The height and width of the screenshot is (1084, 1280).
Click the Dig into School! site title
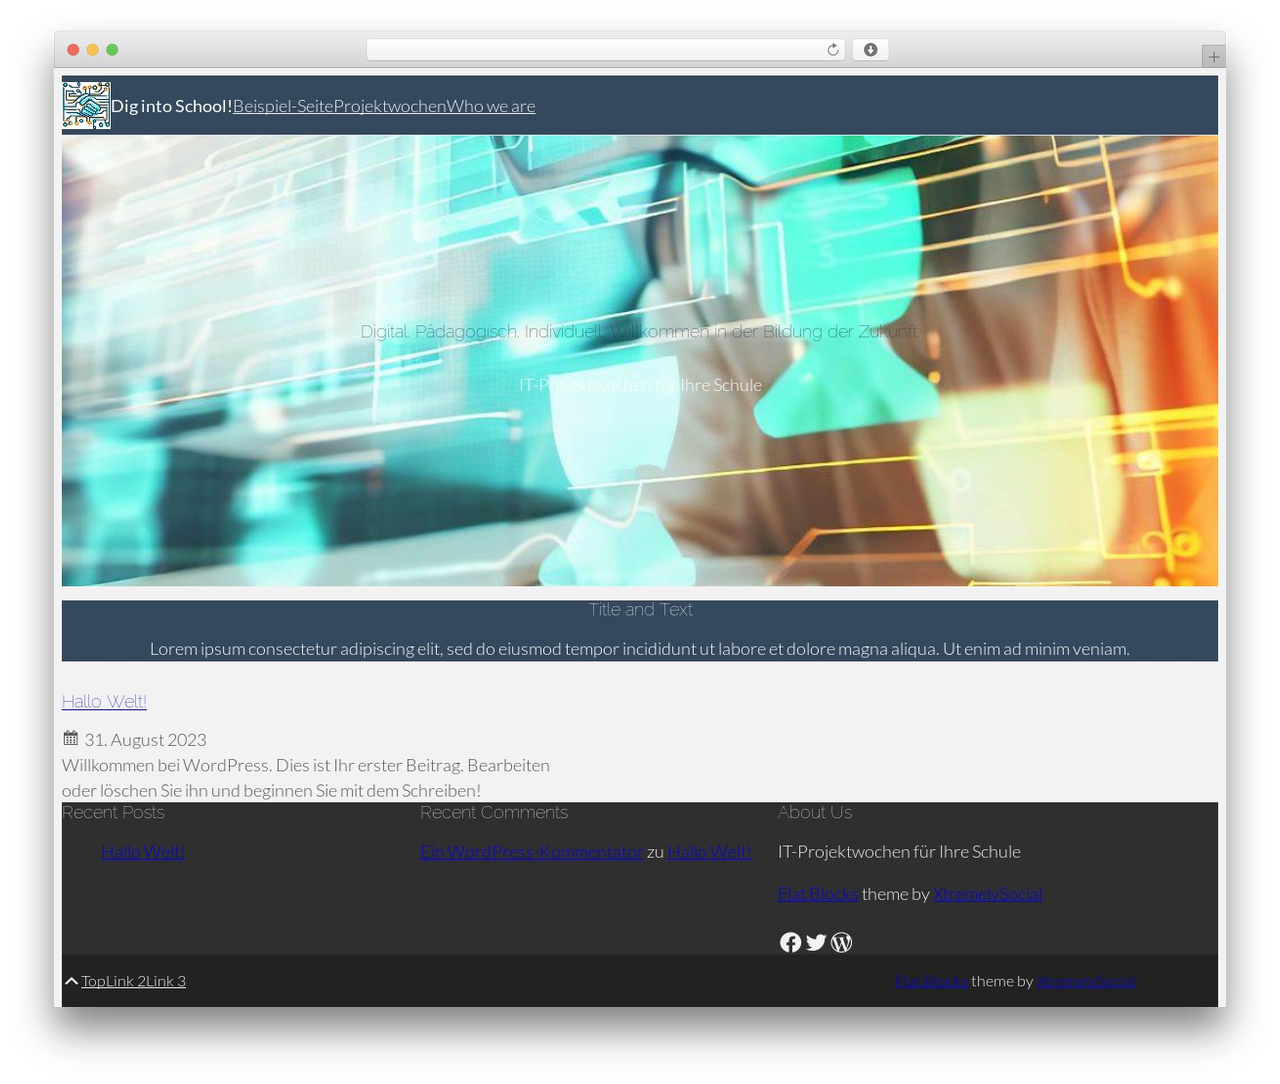(x=172, y=106)
